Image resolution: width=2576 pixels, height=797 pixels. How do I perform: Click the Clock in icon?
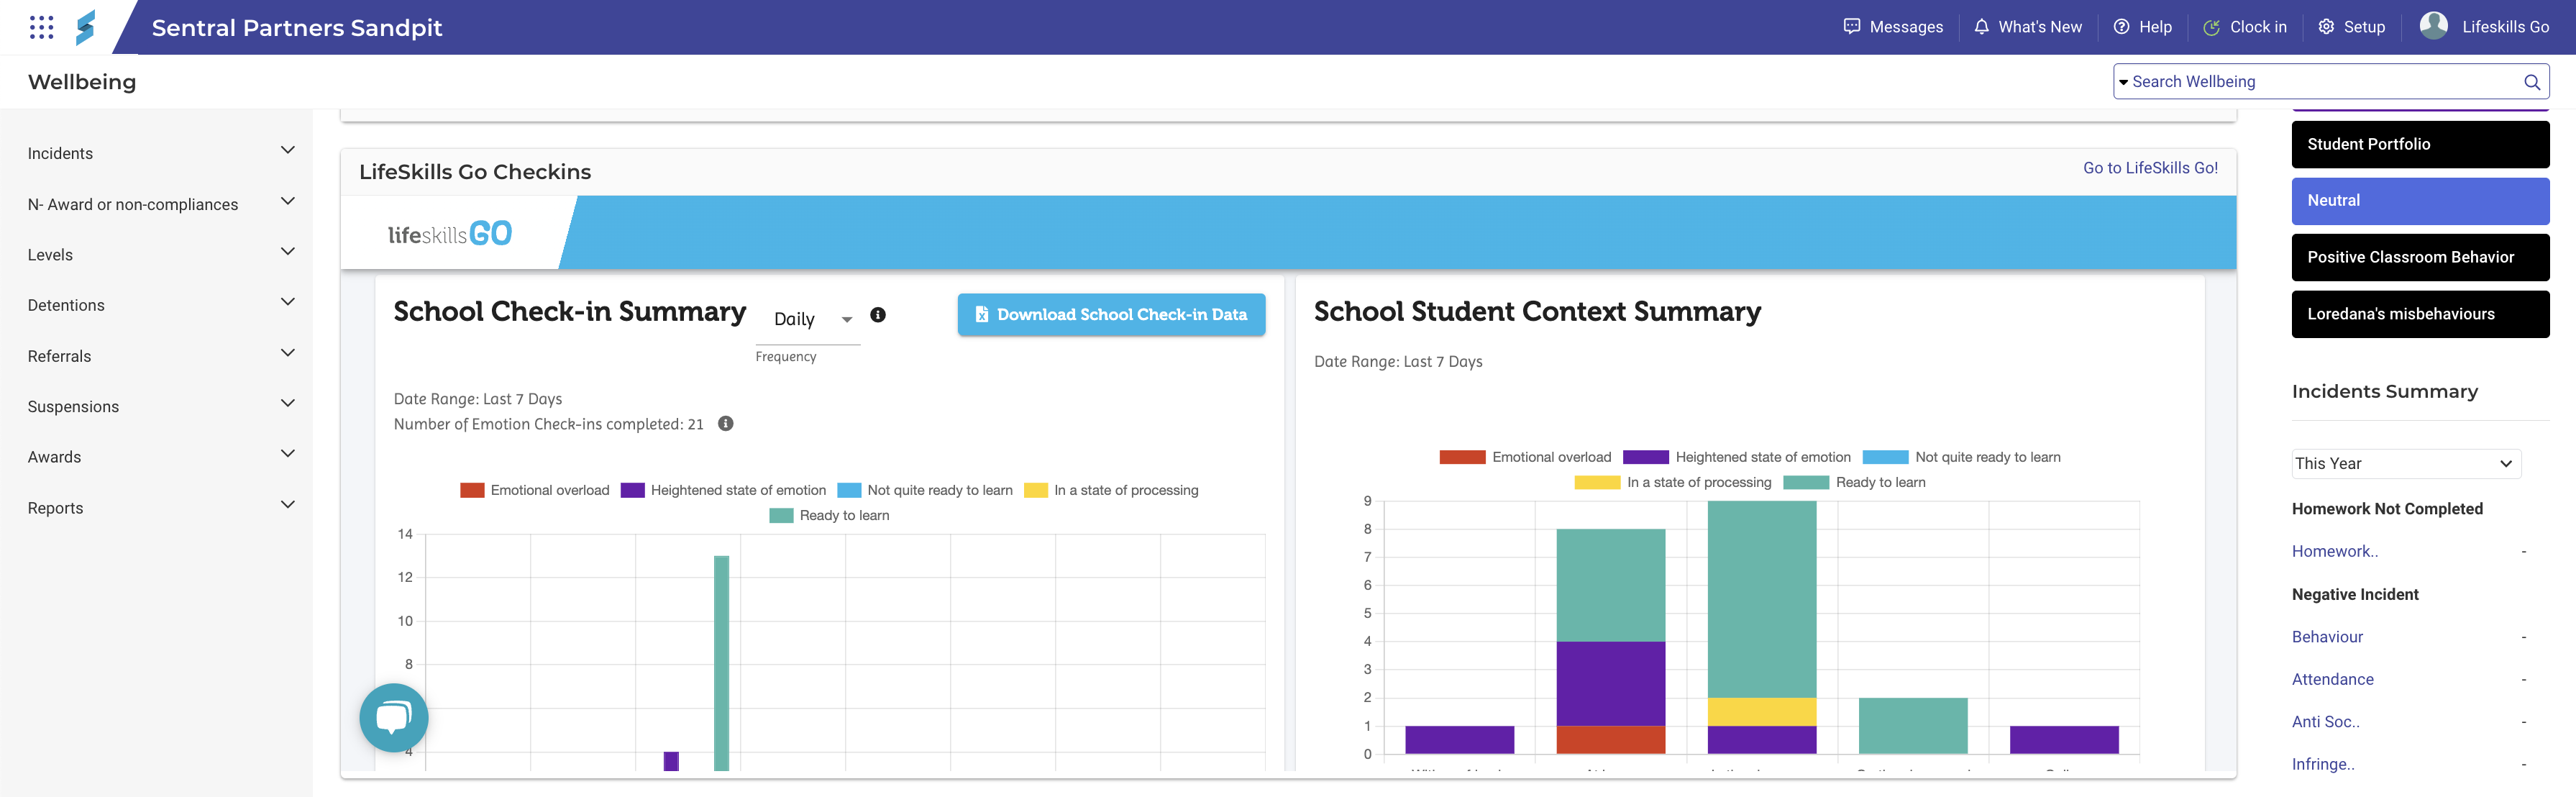click(x=2211, y=27)
